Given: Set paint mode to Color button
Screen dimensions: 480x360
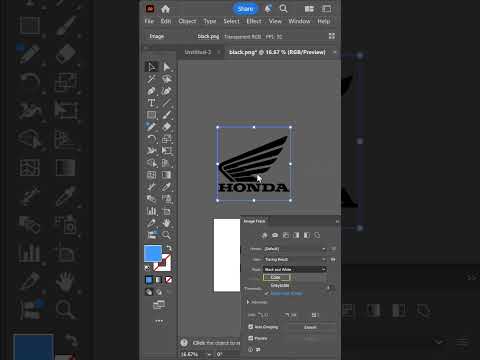Looking at the screenshot, I should click(x=149, y=280).
